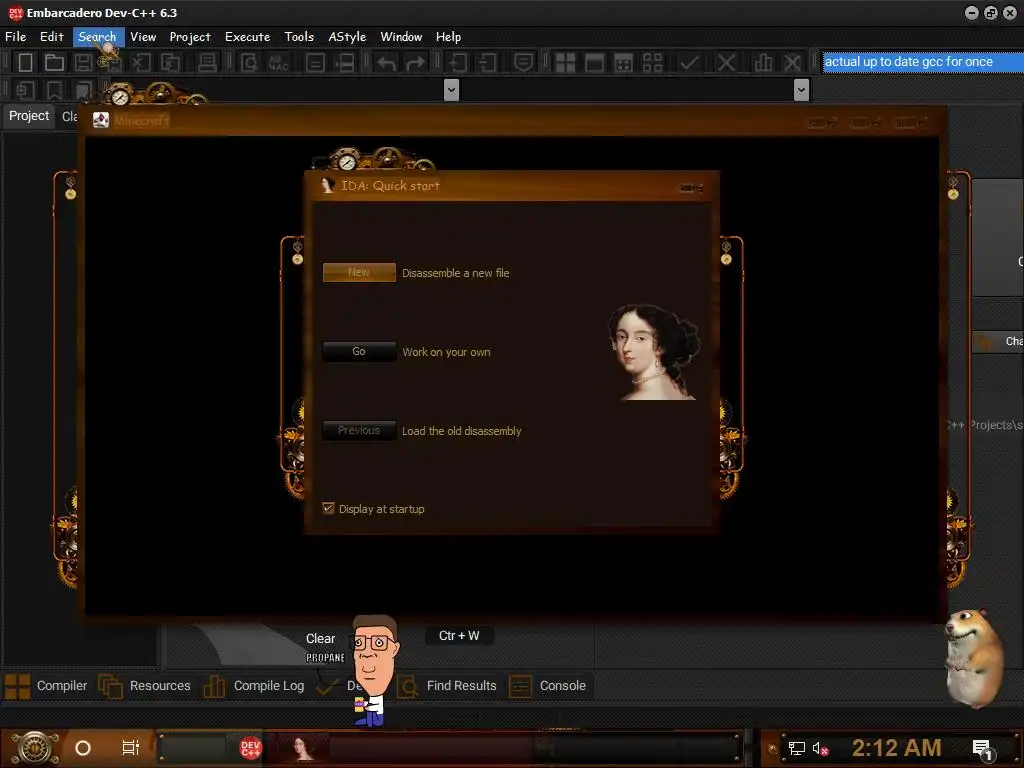Click the Find magnifier toolbar icon
The height and width of the screenshot is (768, 1024).
[x=249, y=63]
